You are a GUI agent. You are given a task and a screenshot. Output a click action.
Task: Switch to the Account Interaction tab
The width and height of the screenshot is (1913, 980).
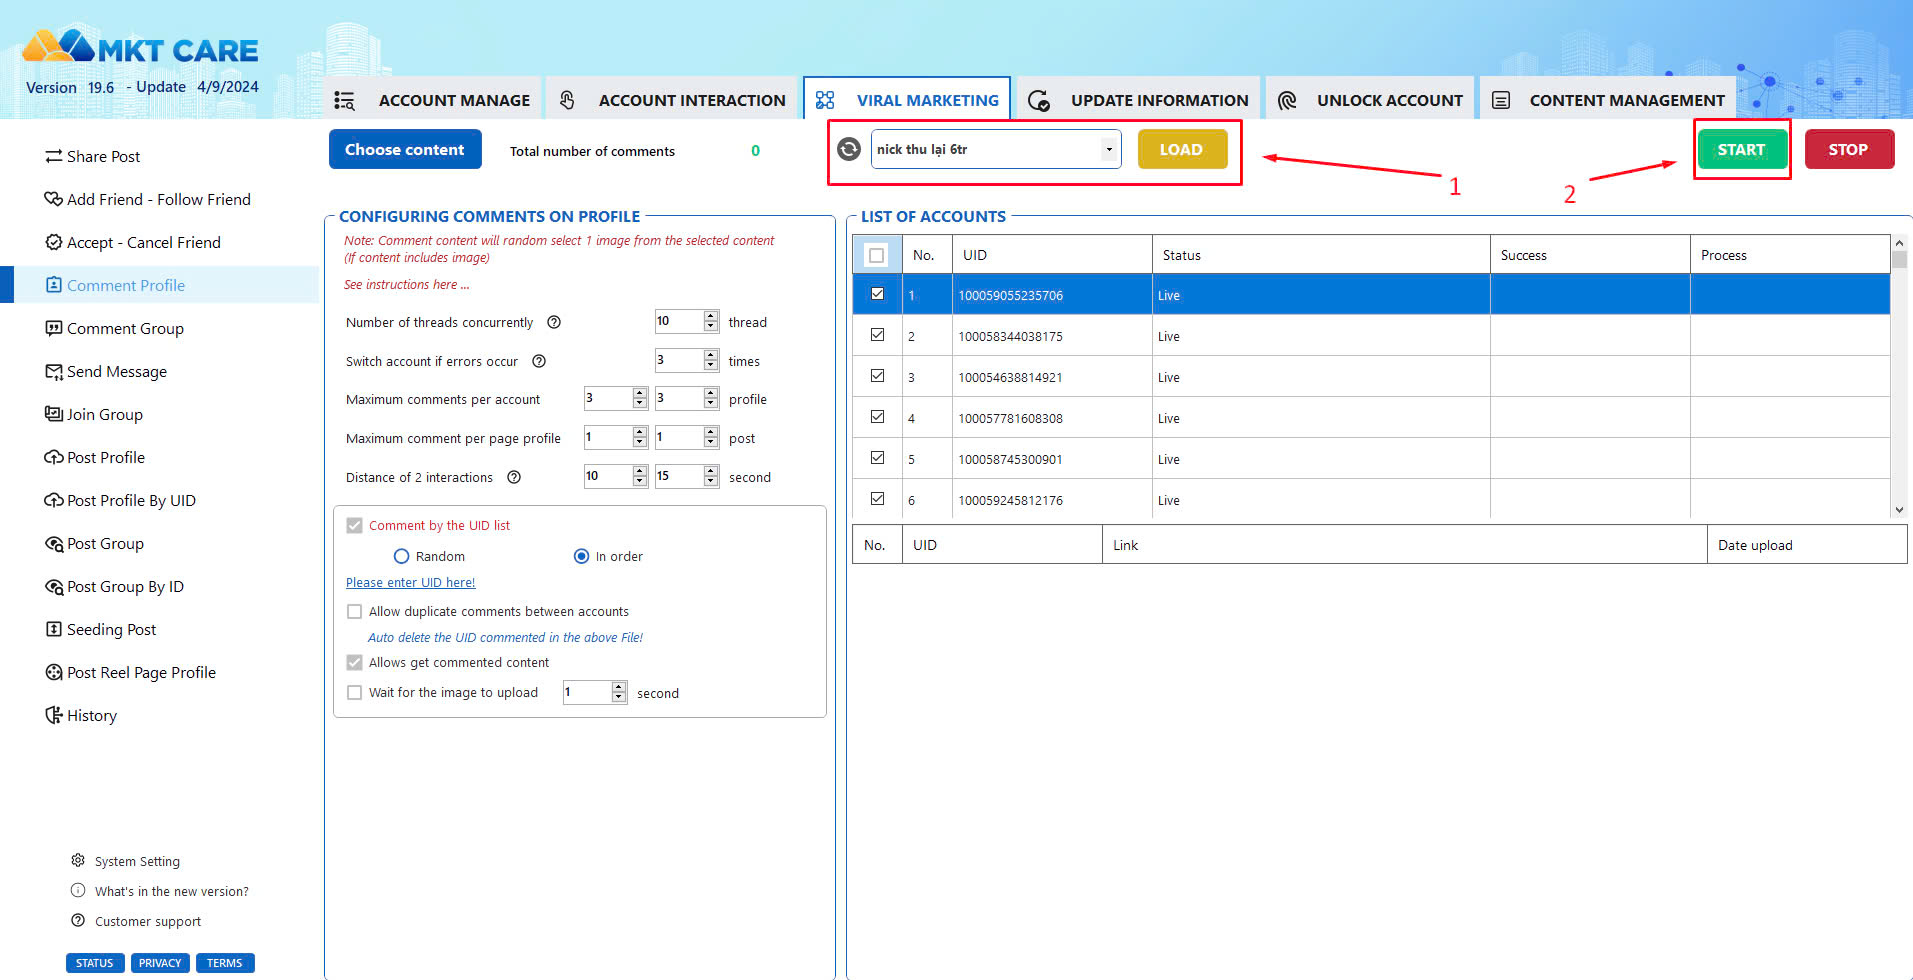(x=671, y=100)
